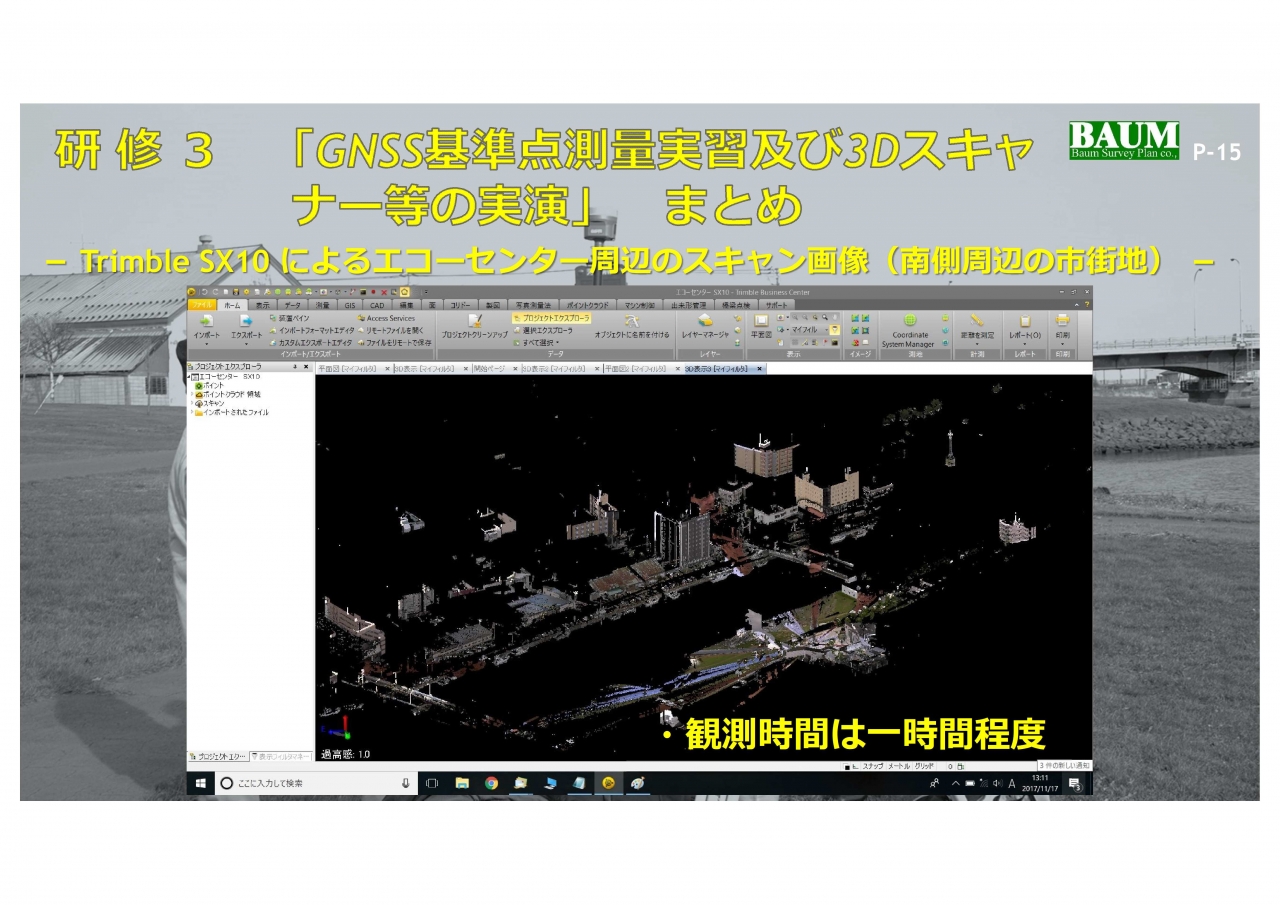This screenshot has width=1280, height=905.
Task: Switch to the GIS ribbon tab
Action: (350, 305)
